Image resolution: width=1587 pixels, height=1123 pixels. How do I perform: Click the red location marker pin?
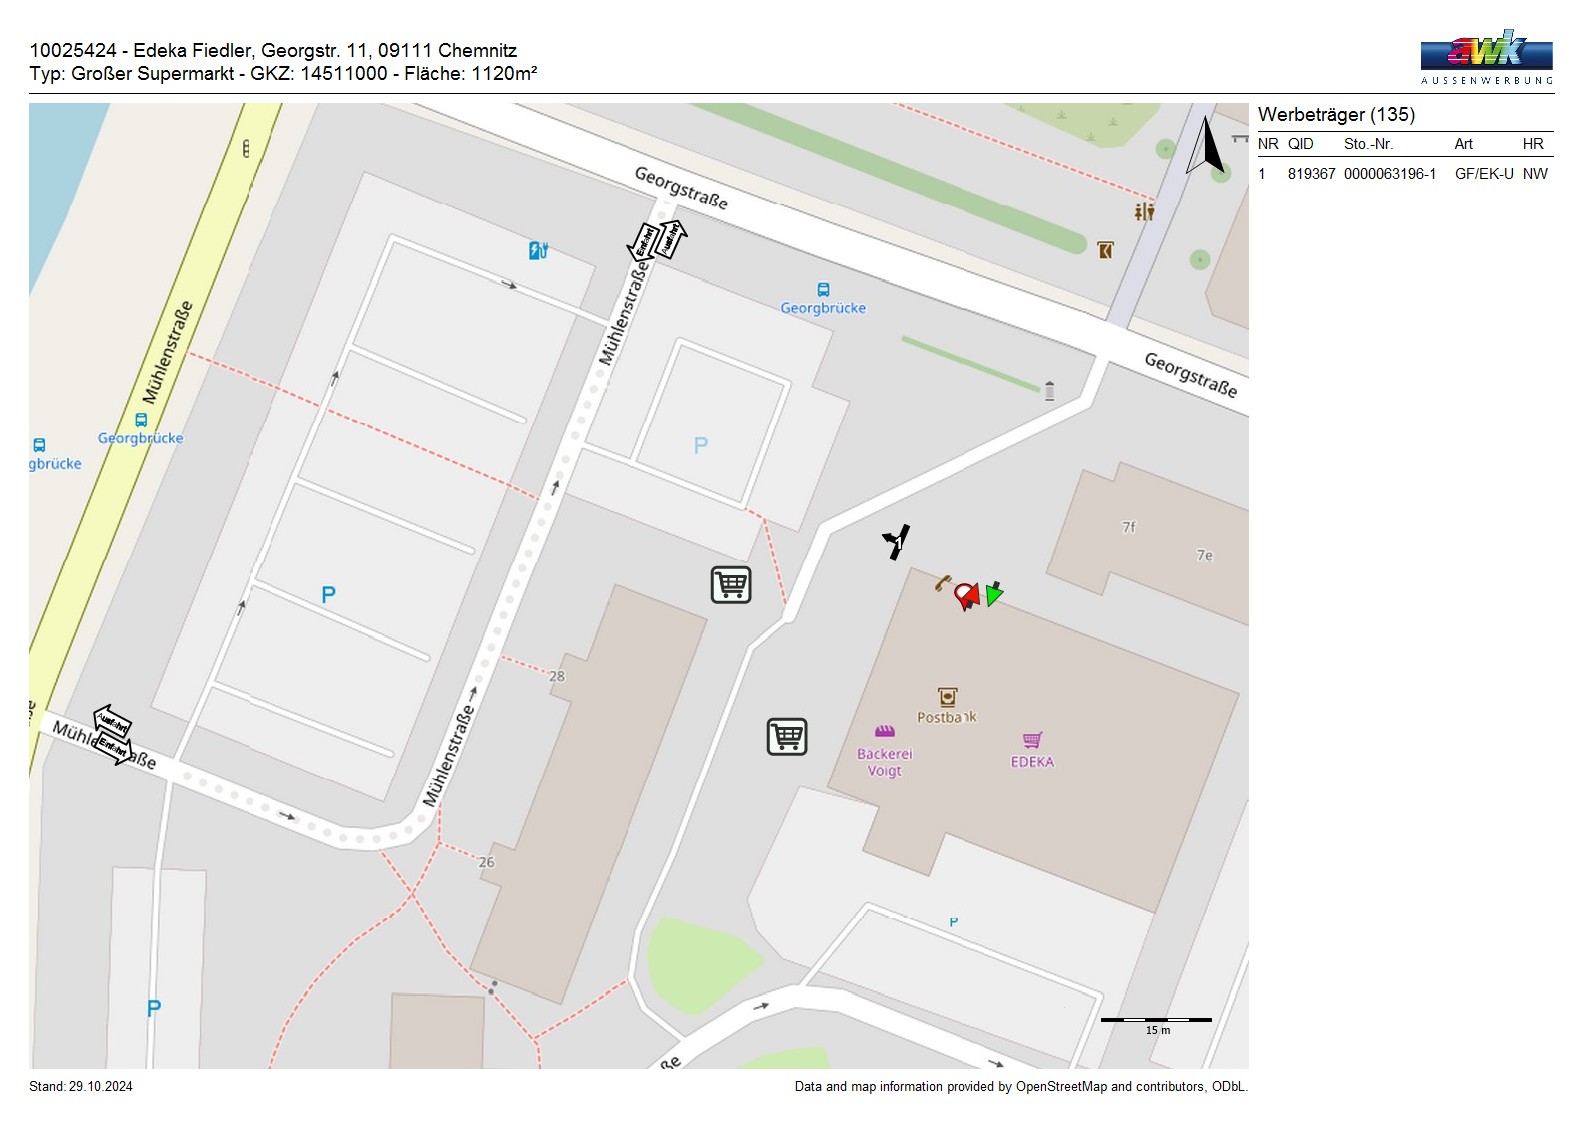pyautogui.click(x=966, y=596)
